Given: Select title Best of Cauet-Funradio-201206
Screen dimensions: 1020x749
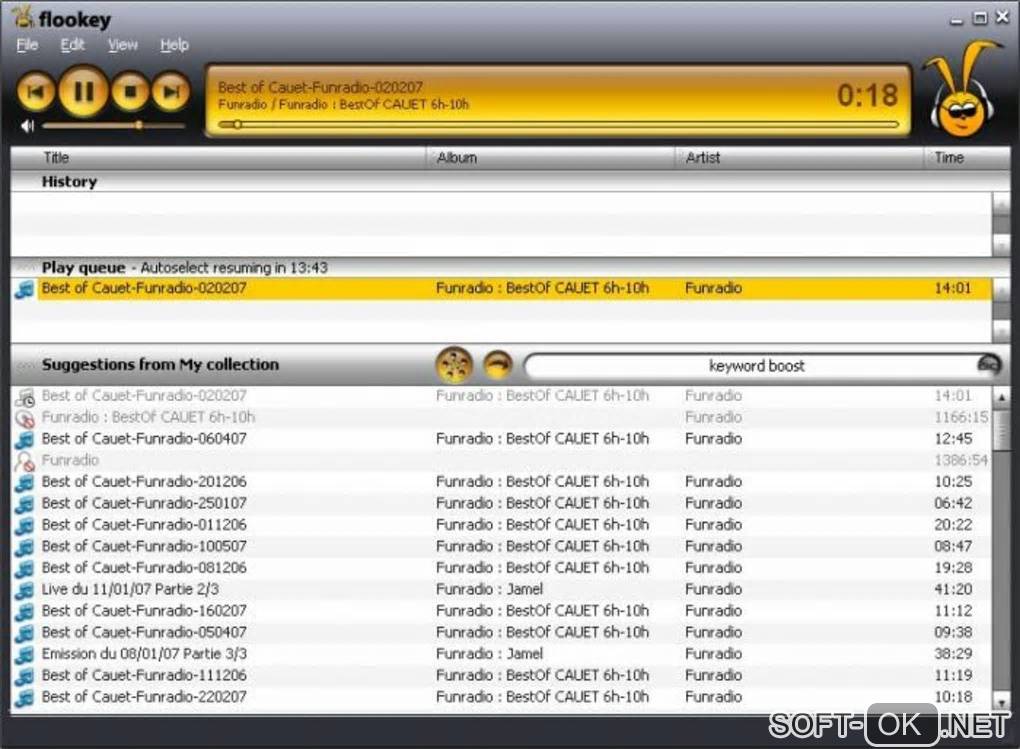Looking at the screenshot, I should pos(144,482).
